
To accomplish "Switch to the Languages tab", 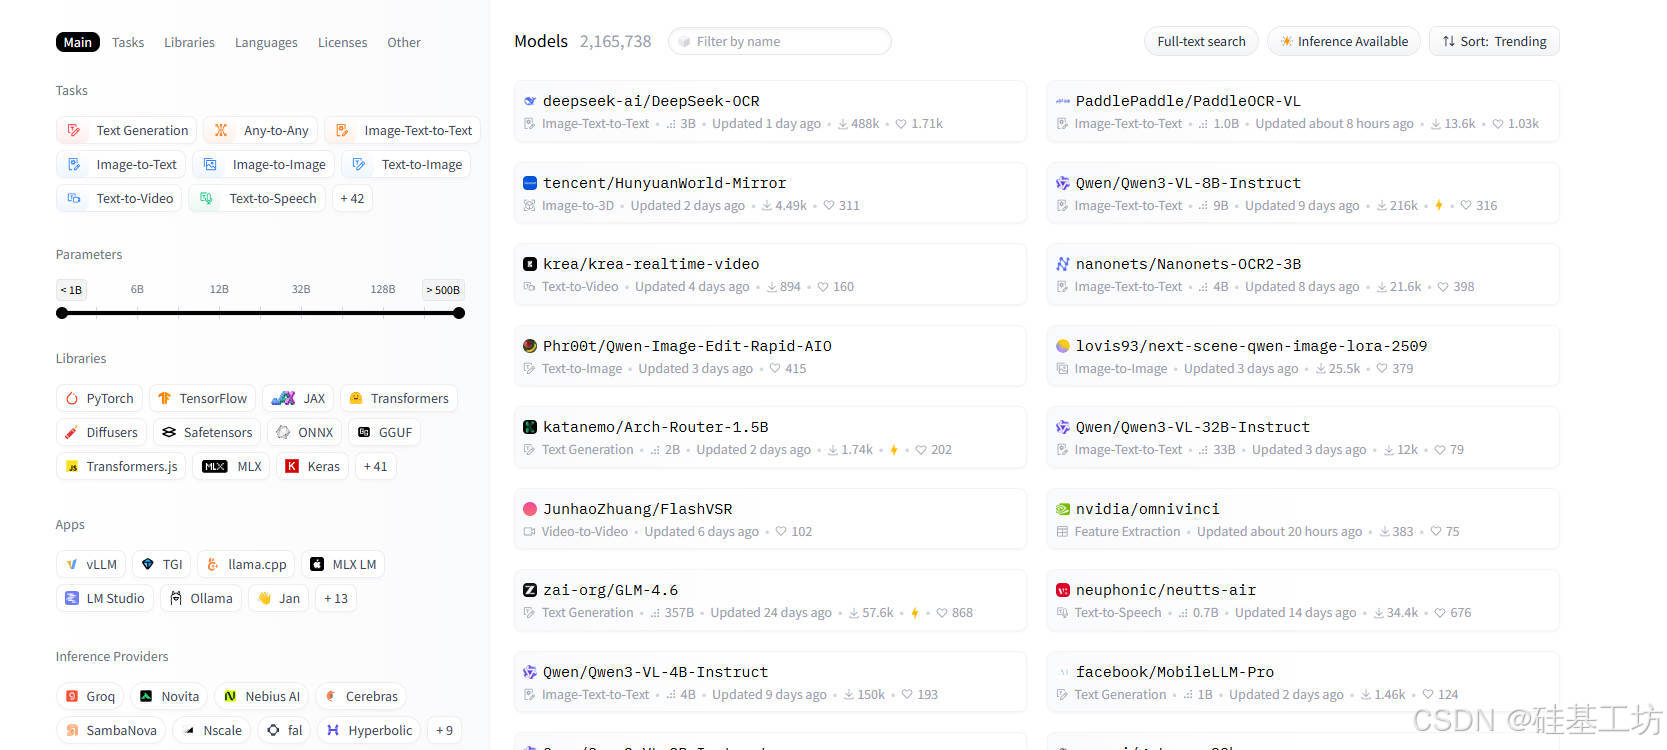I will 266,42.
